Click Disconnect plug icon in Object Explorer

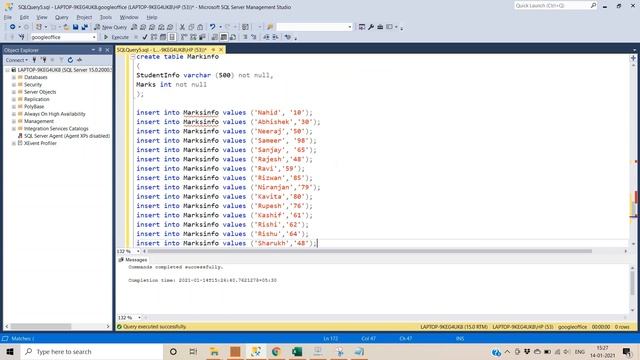[x=44, y=60]
